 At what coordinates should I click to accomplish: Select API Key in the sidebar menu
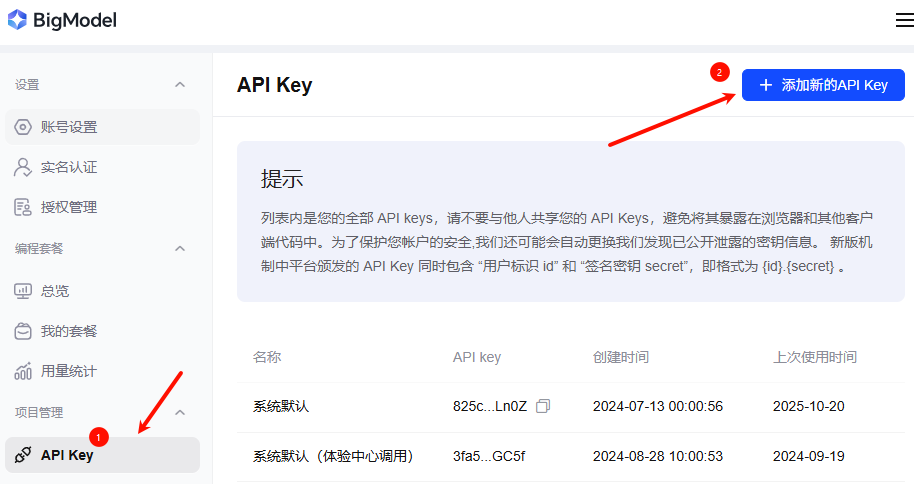coord(67,455)
